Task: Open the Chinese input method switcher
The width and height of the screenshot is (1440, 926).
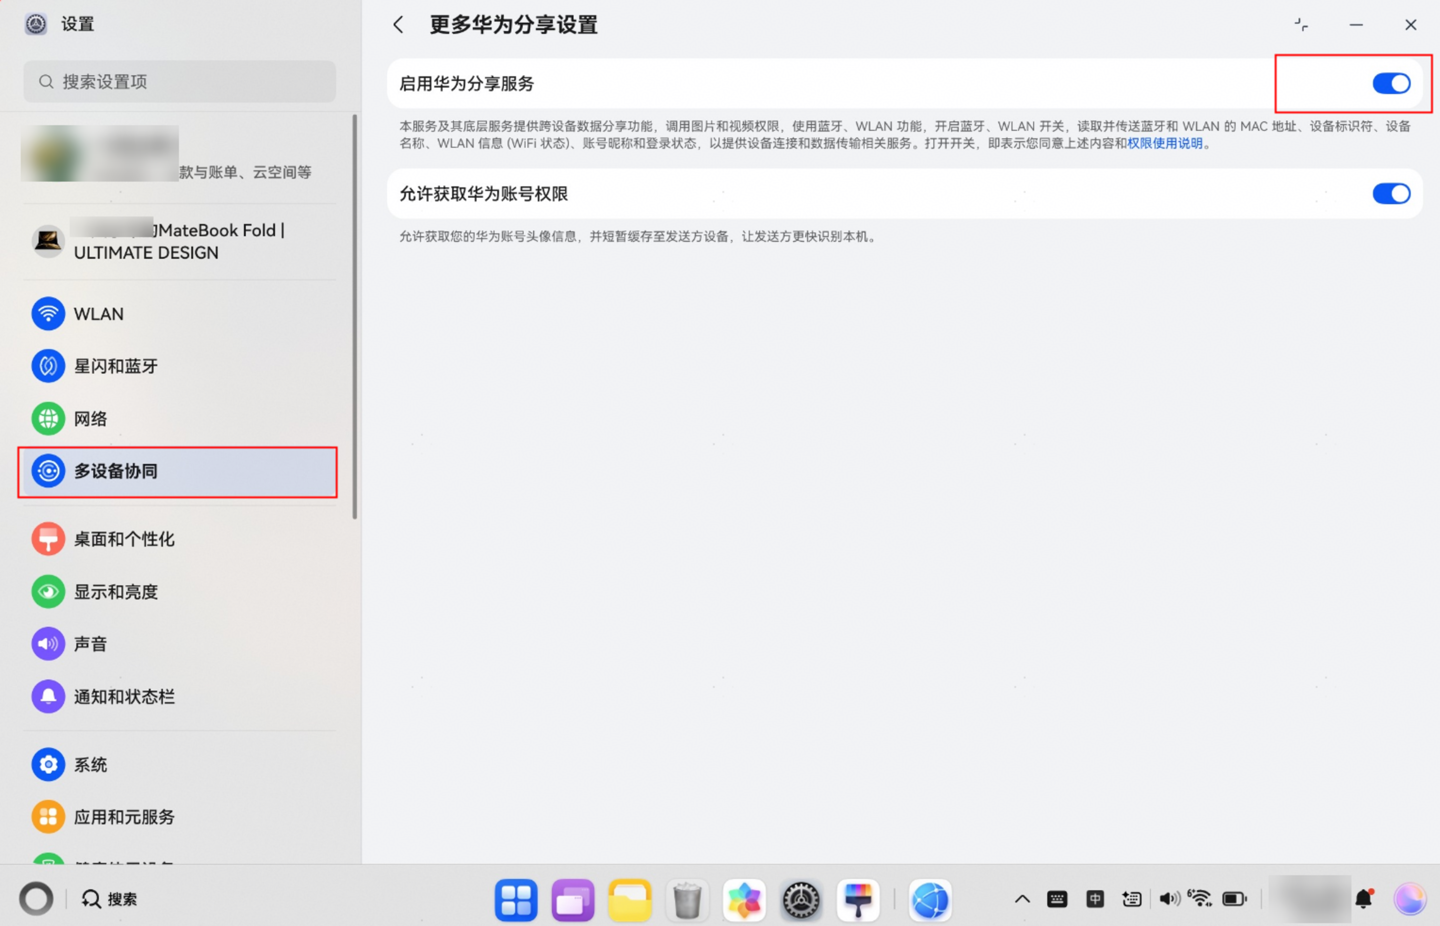Action: [1094, 898]
